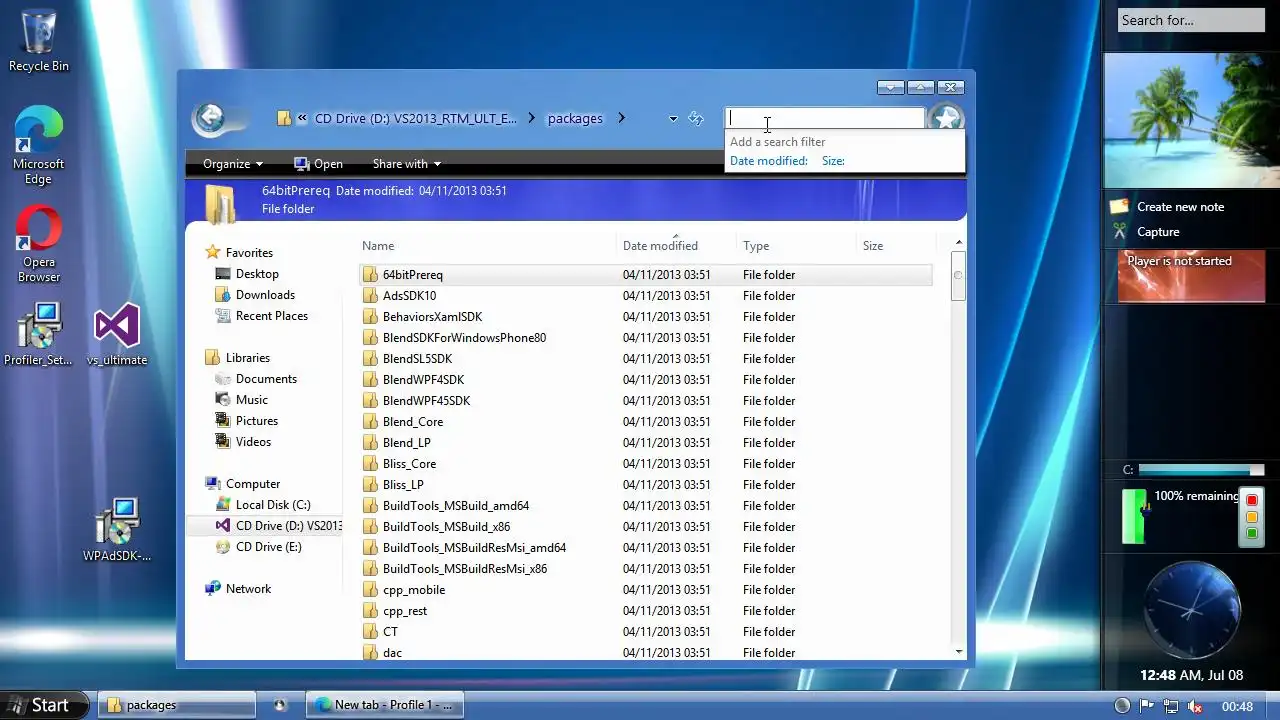Image resolution: width=1280 pixels, height=720 pixels.
Task: Launch Microsoft Edge from the desktop
Action: pyautogui.click(x=38, y=145)
